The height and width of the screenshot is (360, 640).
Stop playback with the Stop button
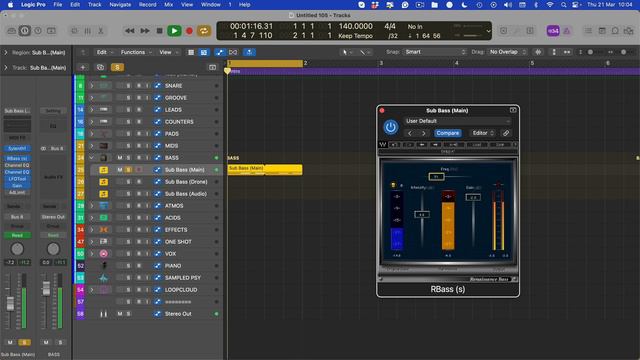(160, 31)
